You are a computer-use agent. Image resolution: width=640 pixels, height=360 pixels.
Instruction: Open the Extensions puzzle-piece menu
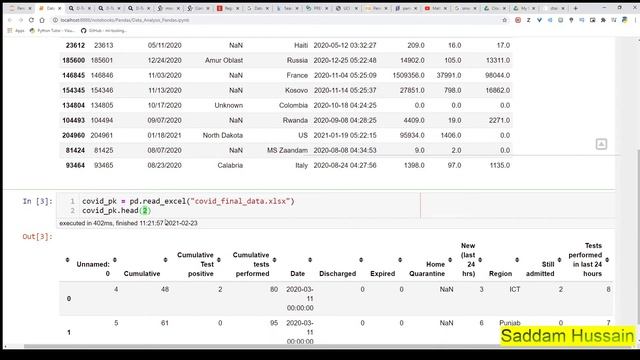(603, 20)
